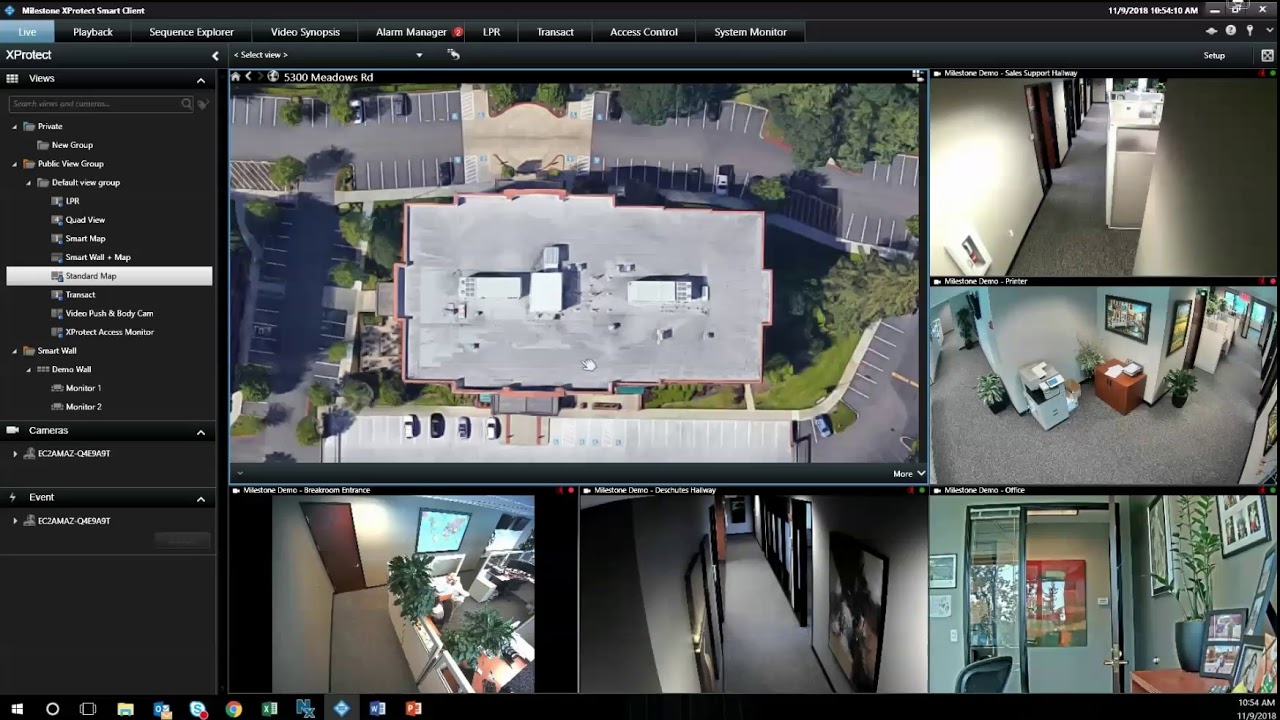This screenshot has width=1280, height=720.
Task: Open the System Monitor tab
Action: (x=750, y=32)
